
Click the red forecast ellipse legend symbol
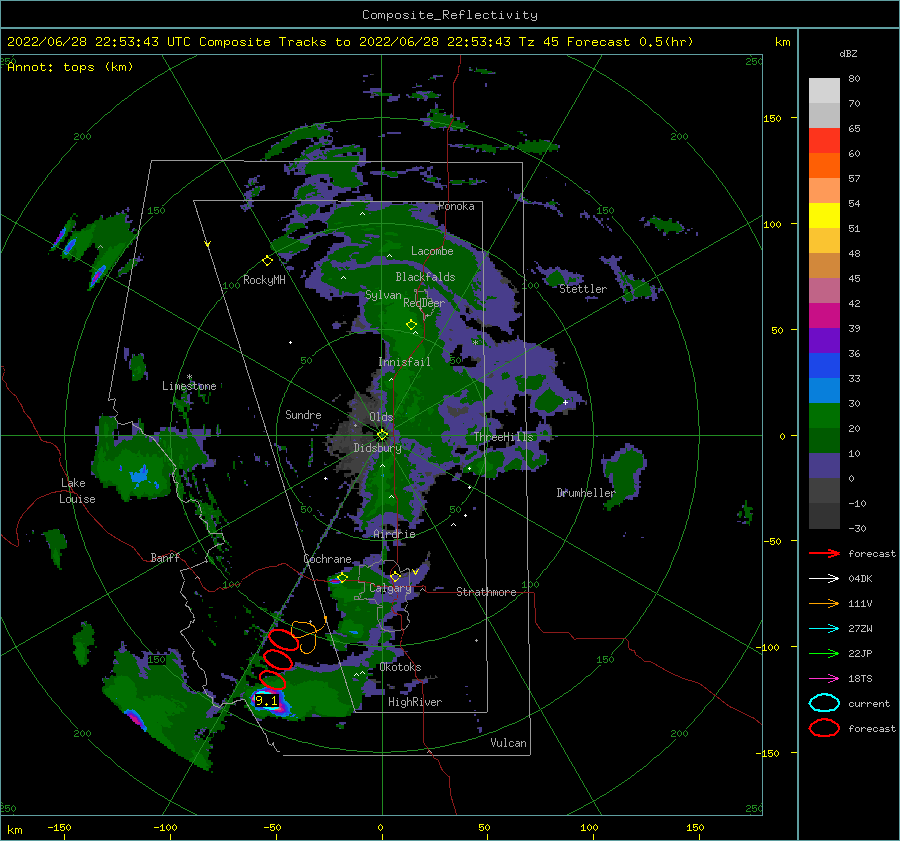pyautogui.click(x=824, y=728)
